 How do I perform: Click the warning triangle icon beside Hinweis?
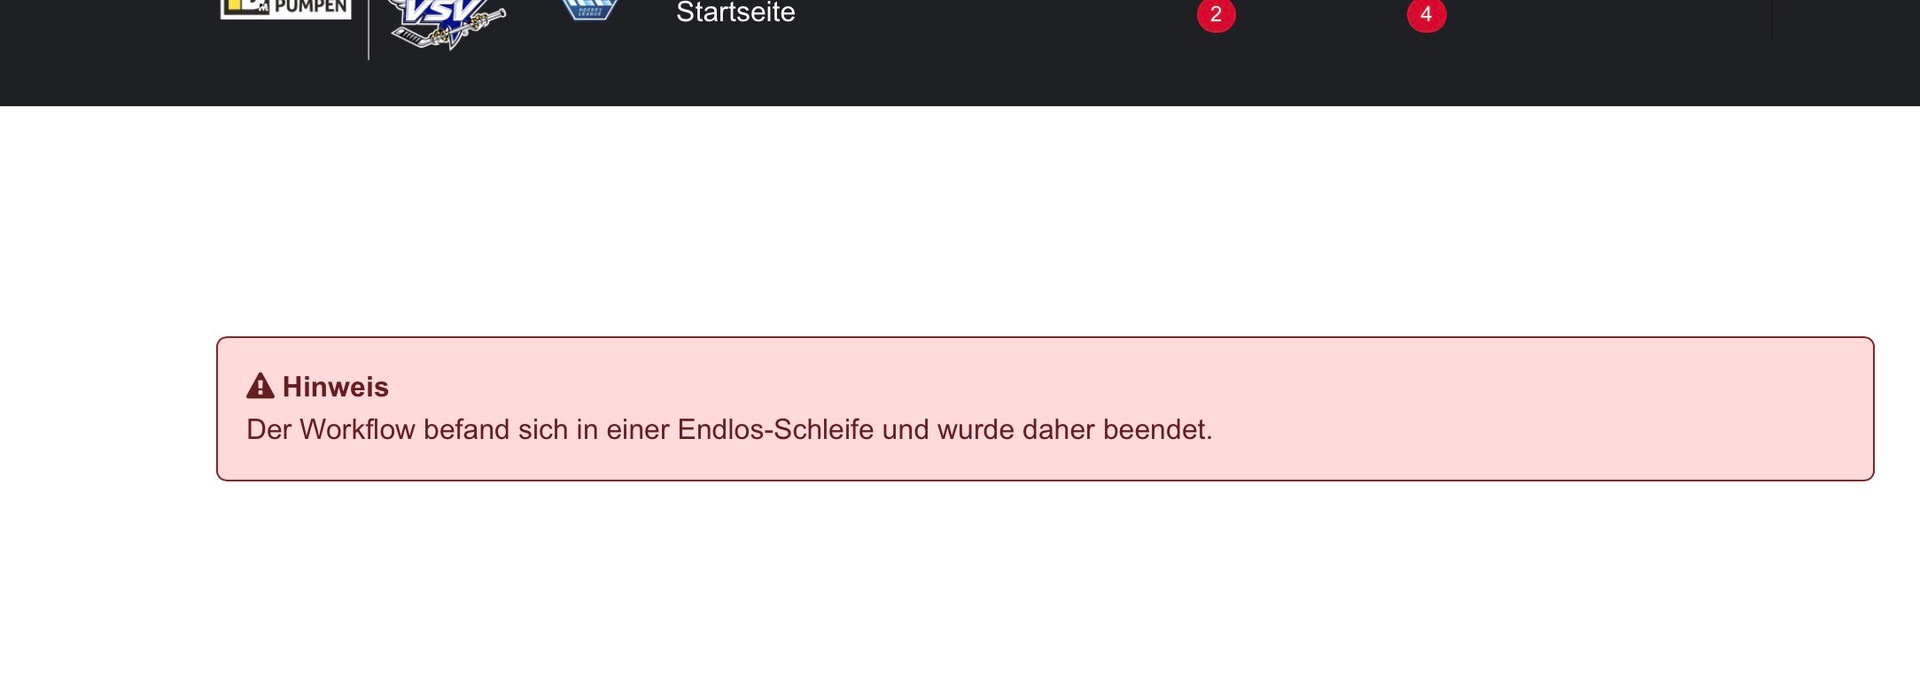click(260, 386)
